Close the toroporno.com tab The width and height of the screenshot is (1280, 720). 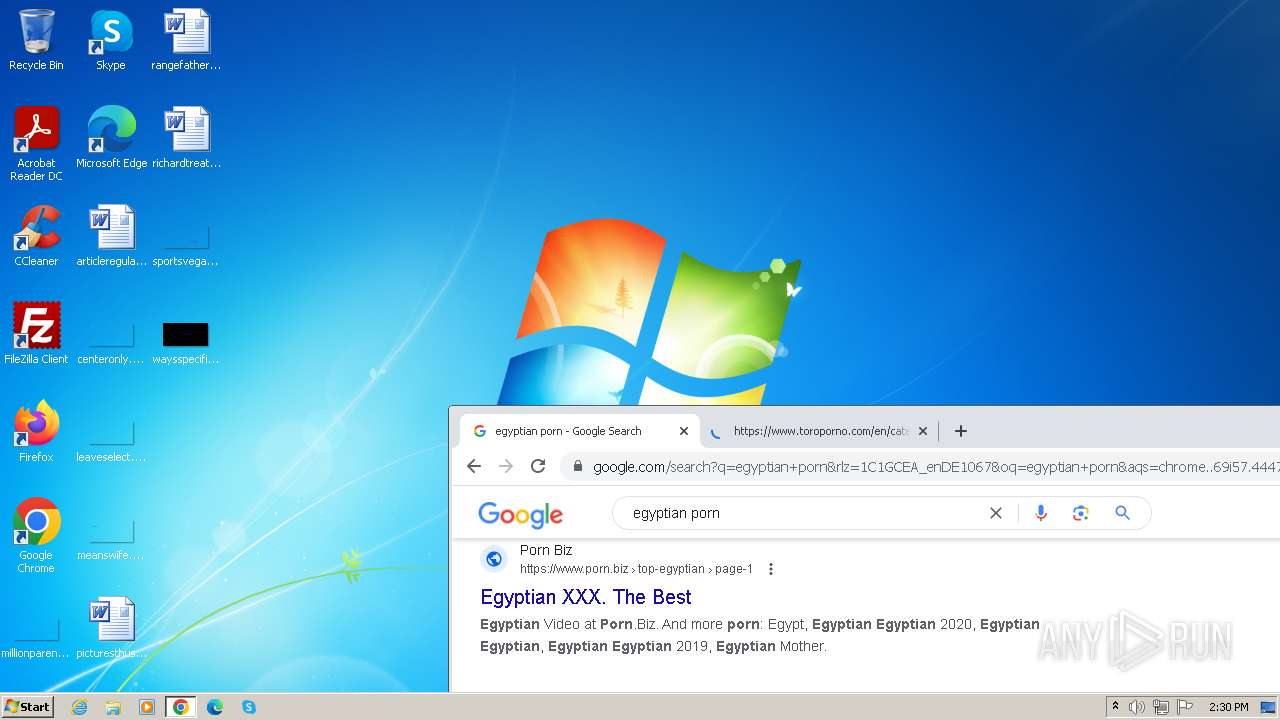[923, 431]
